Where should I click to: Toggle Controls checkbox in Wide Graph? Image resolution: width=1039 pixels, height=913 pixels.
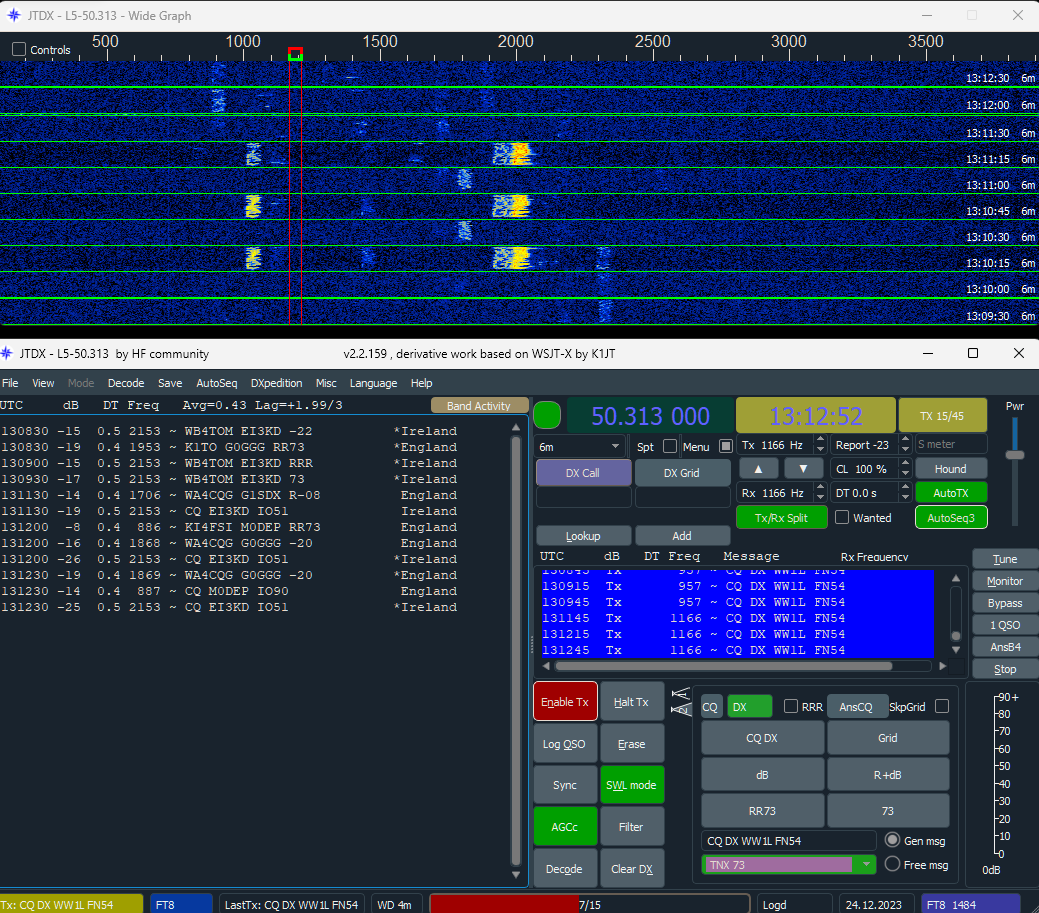(x=19, y=49)
